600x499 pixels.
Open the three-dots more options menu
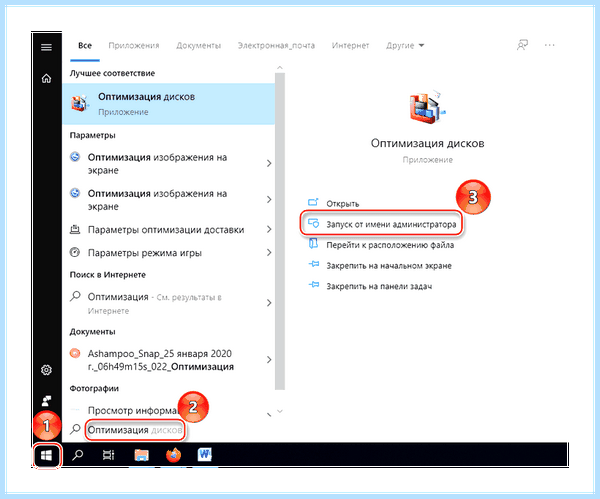click(549, 45)
